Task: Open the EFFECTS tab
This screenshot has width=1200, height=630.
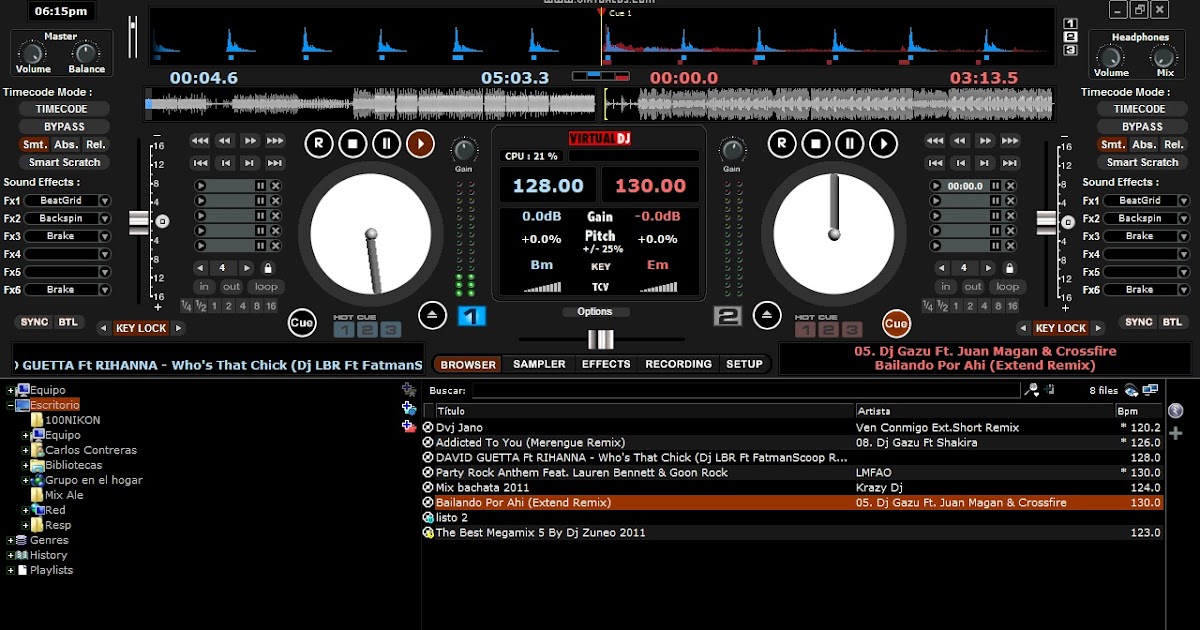Action: (606, 365)
